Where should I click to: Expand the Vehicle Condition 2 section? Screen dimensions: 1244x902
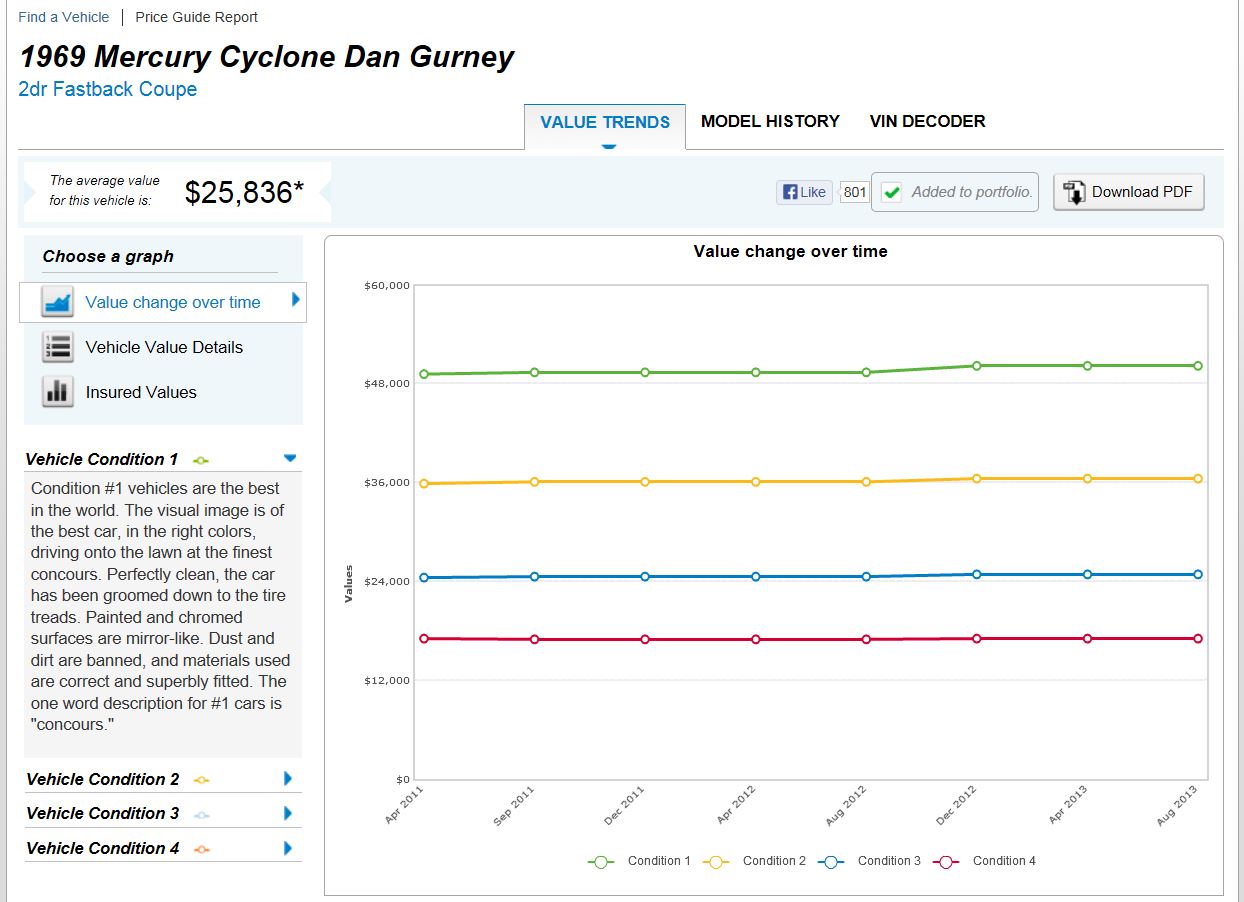point(288,779)
